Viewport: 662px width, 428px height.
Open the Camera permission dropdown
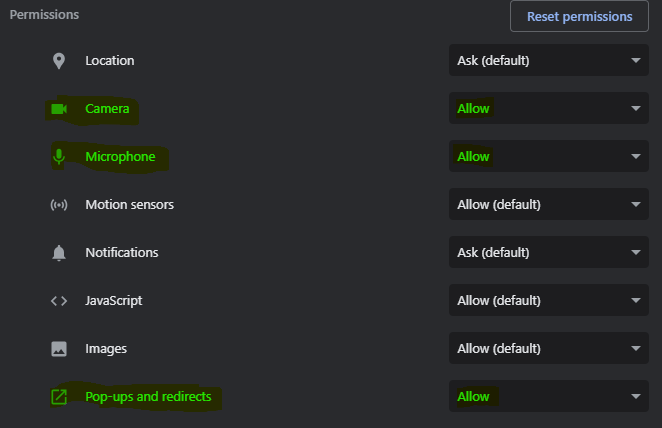click(x=548, y=109)
